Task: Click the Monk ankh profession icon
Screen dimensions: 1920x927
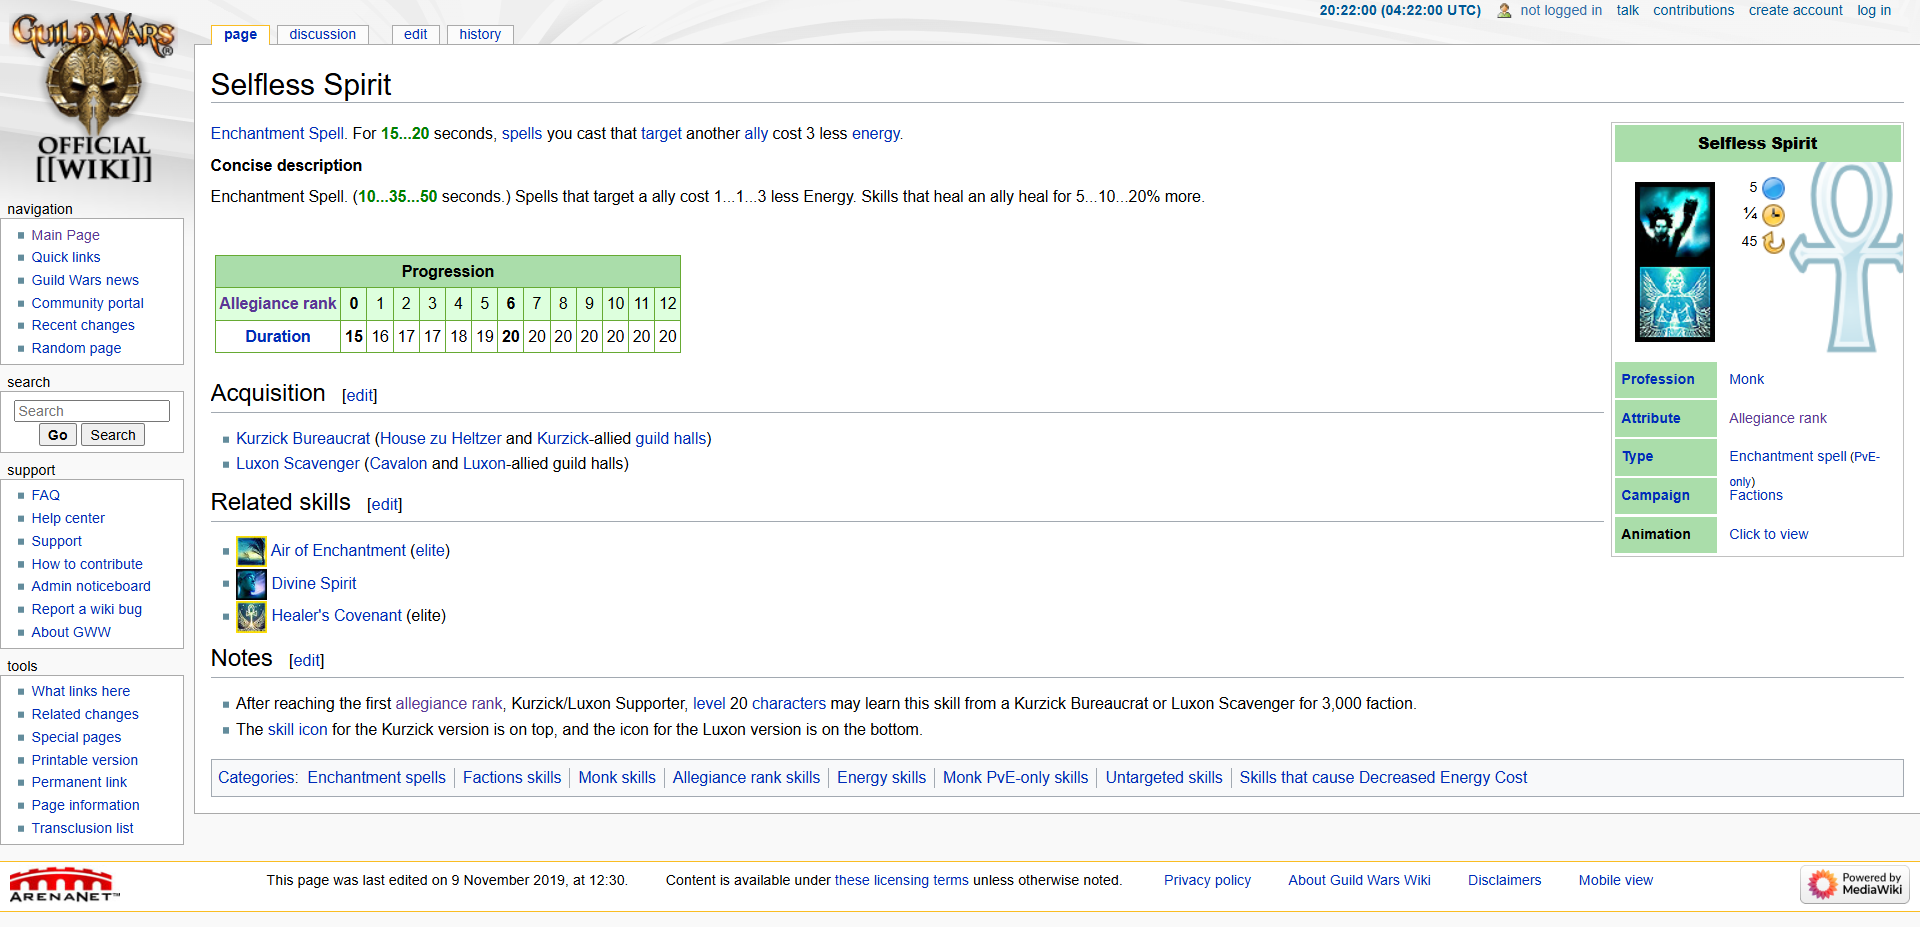Action: point(1846,255)
